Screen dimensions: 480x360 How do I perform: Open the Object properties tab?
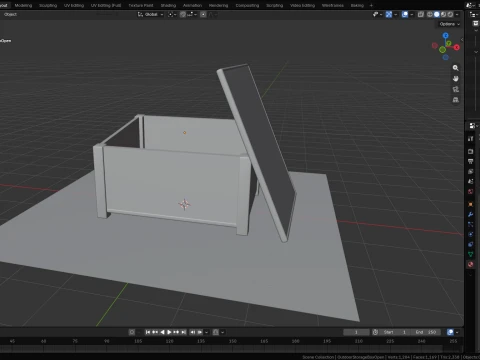tap(470, 204)
